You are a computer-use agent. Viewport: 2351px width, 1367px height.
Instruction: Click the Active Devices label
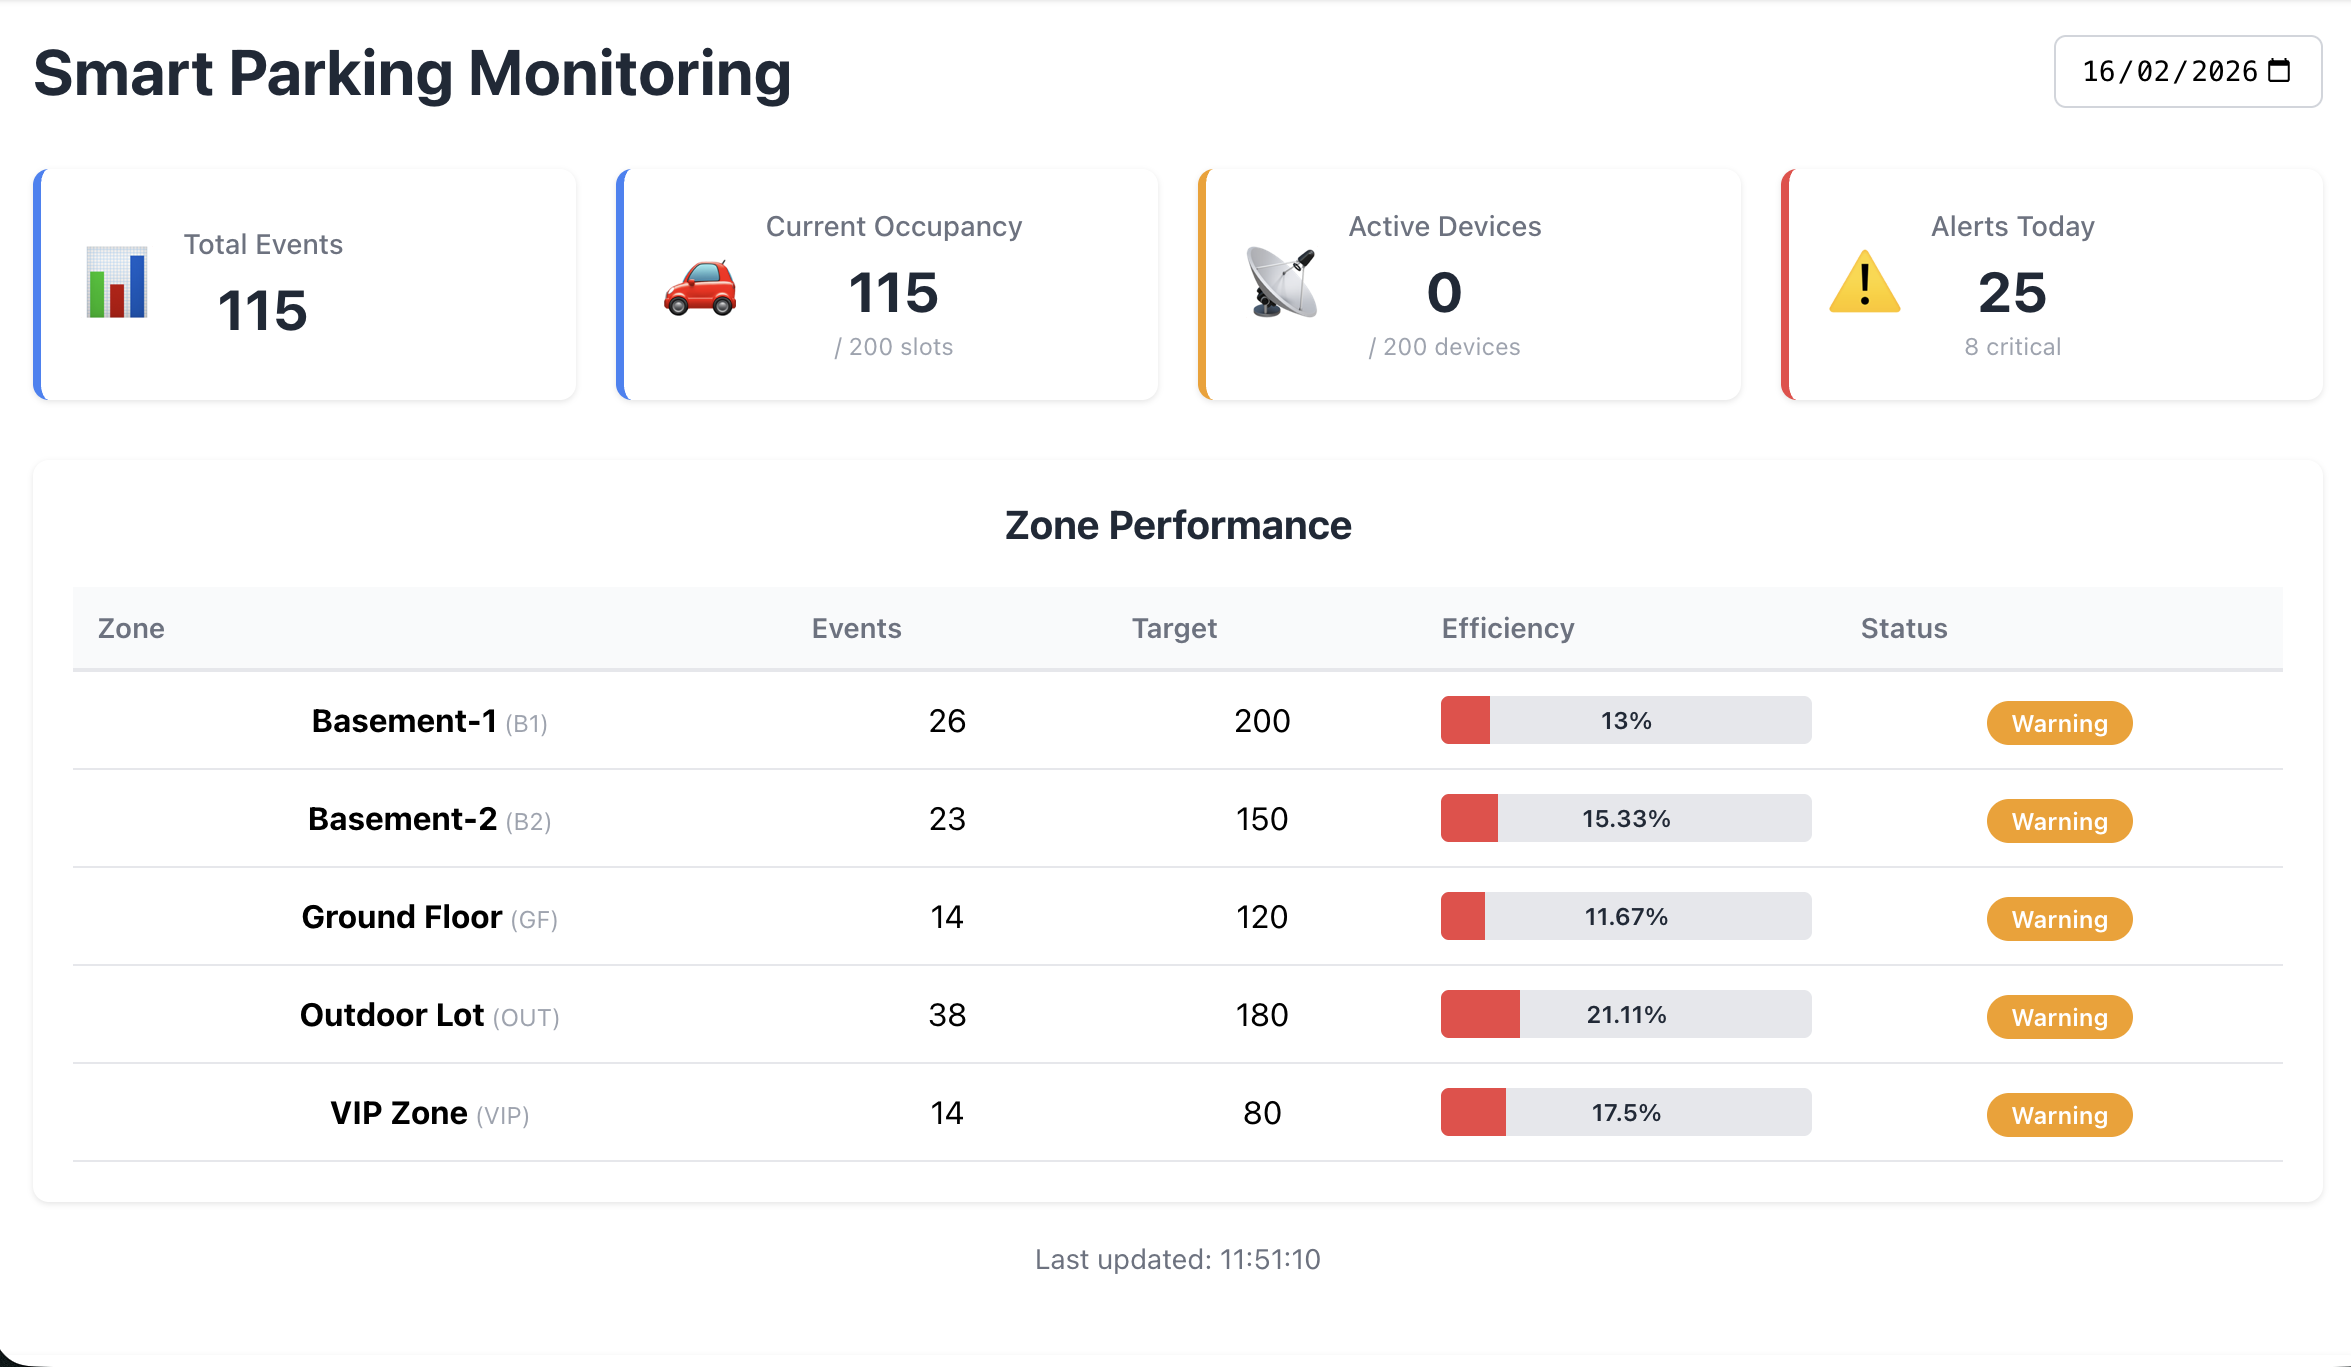tap(1444, 226)
